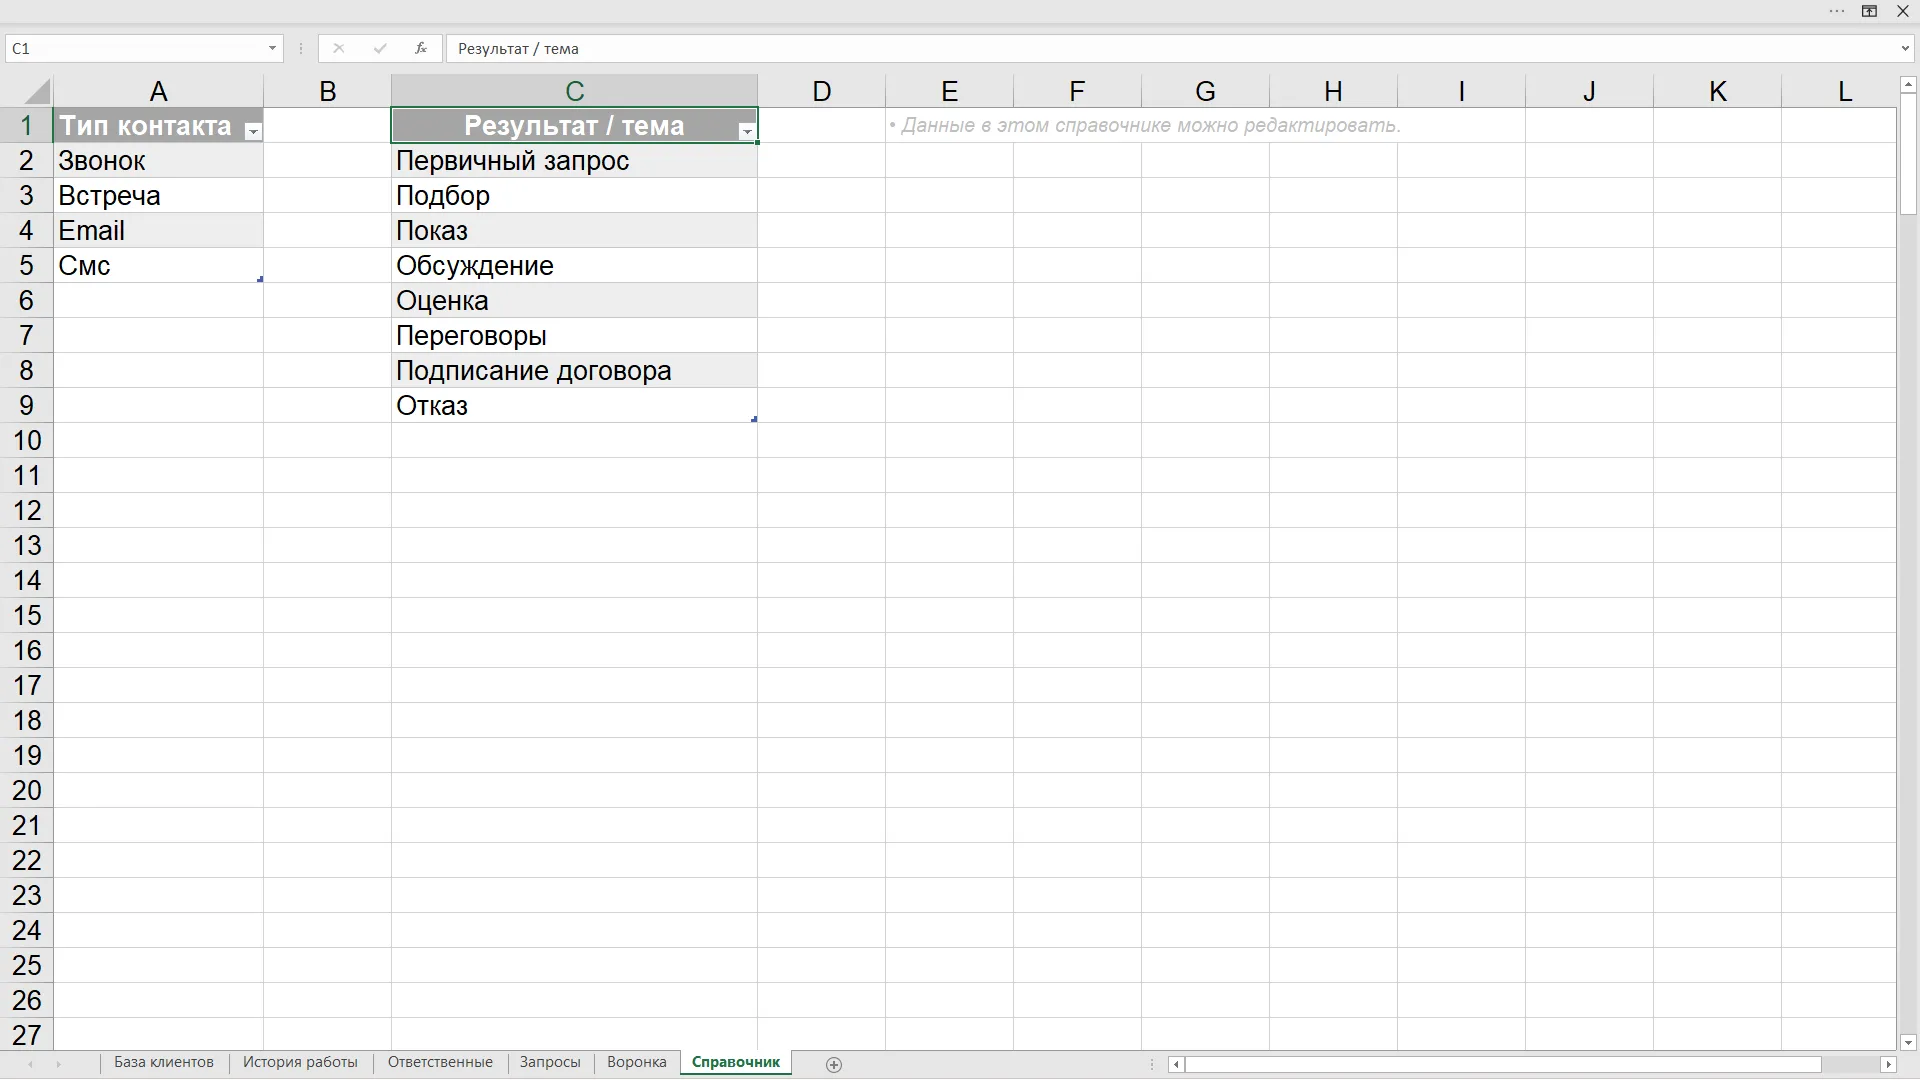Viewport: 1920px width, 1080px height.
Task: Expand the formula bar chevron
Action: point(1904,48)
